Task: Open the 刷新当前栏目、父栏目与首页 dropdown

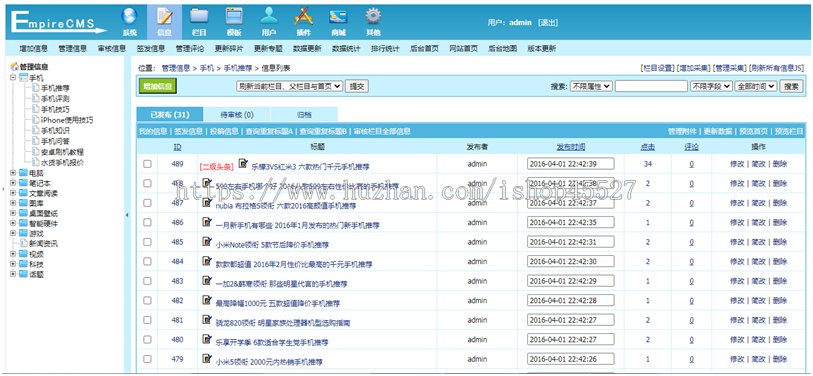Action: tap(289, 86)
